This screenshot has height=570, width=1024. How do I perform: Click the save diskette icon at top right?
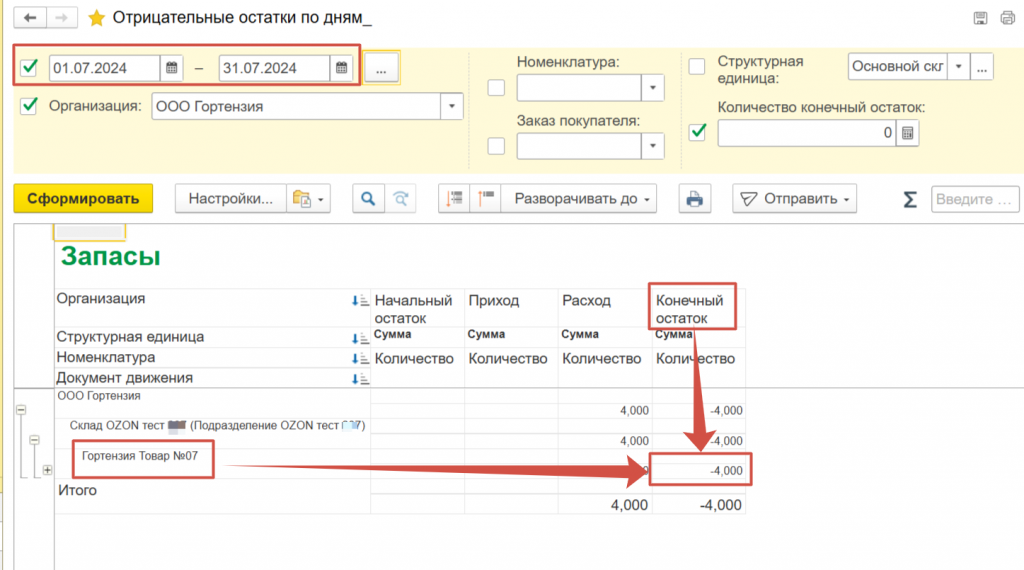pyautogui.click(x=980, y=18)
